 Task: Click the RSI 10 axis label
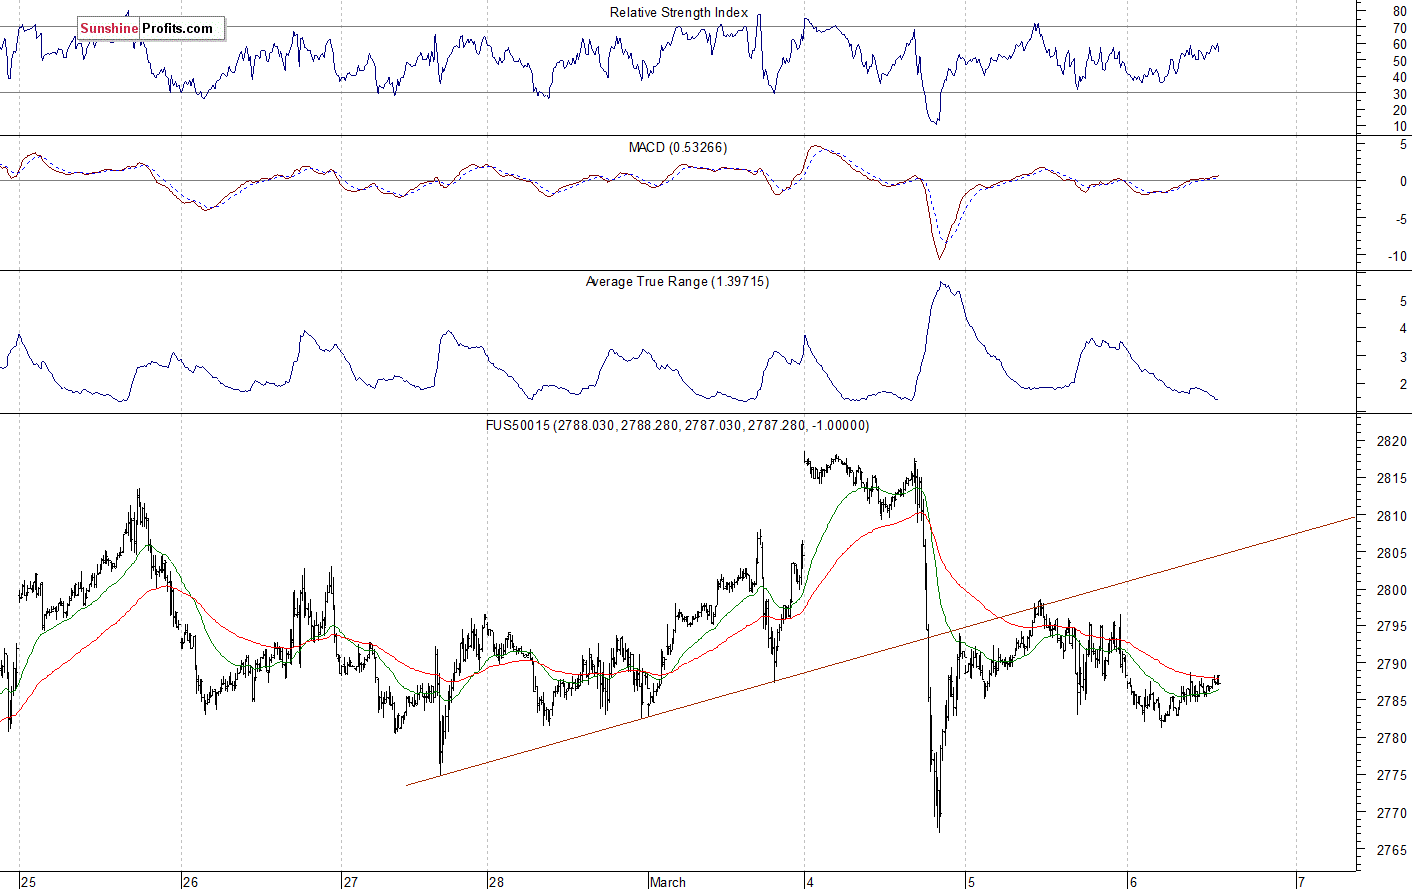(x=1399, y=127)
